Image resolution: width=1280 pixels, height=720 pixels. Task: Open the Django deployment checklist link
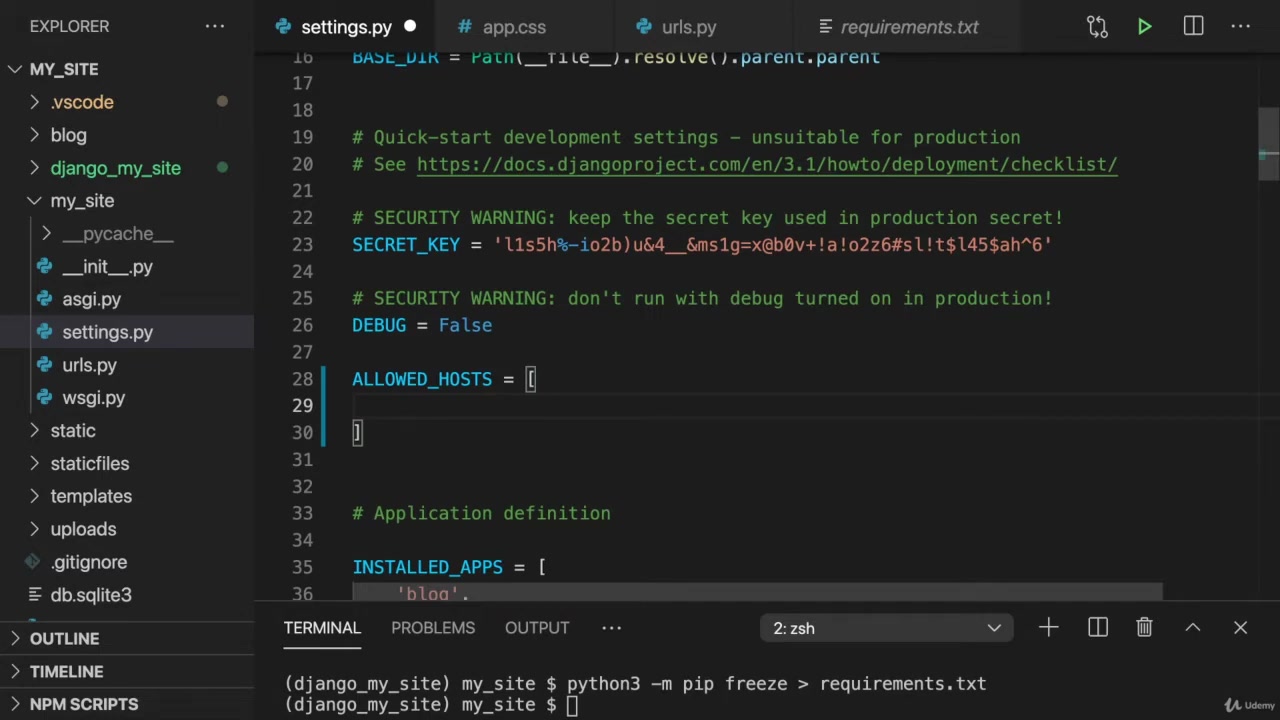766,165
